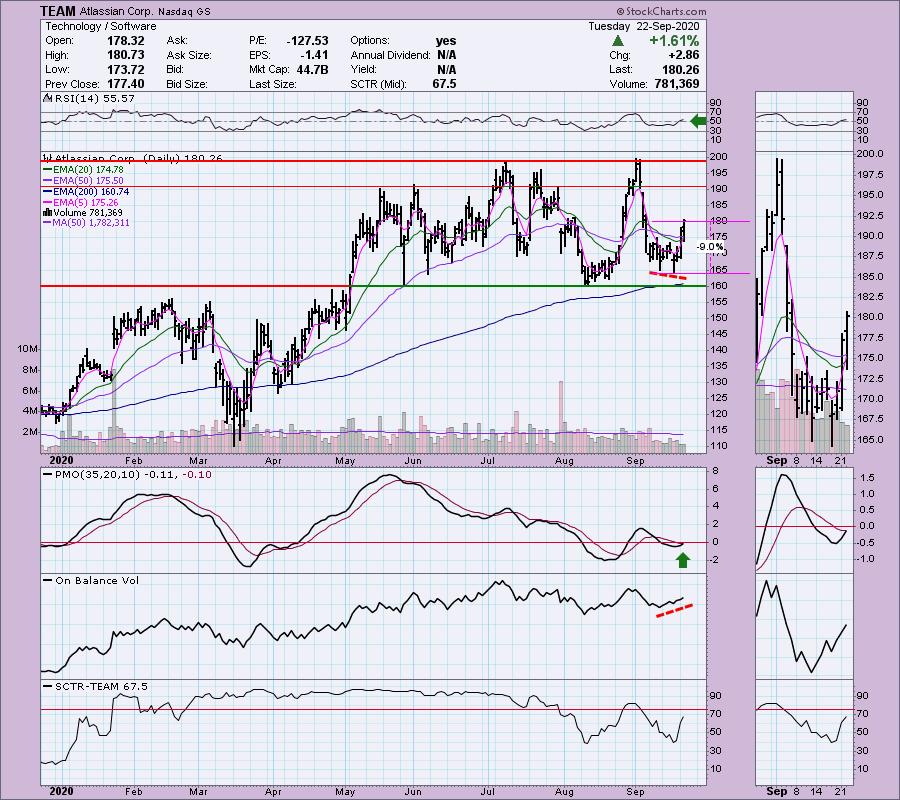Click the Options value yes
This screenshot has width=900, height=800.
point(446,41)
